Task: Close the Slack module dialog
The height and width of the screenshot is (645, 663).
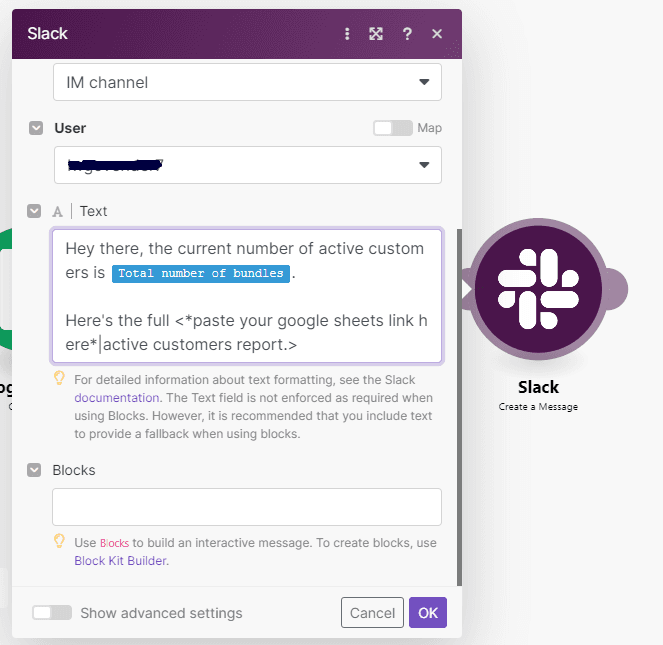Action: click(437, 34)
